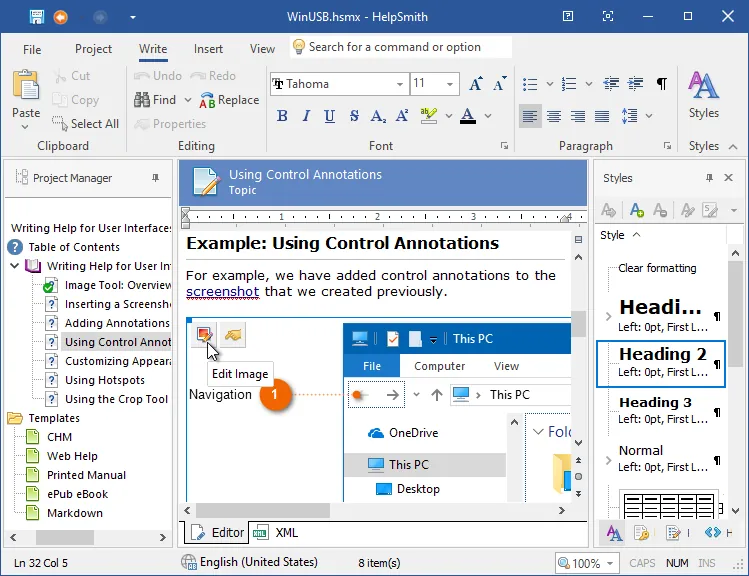
Task: Click the focus mode icon in the title bar
Action: [x=608, y=16]
